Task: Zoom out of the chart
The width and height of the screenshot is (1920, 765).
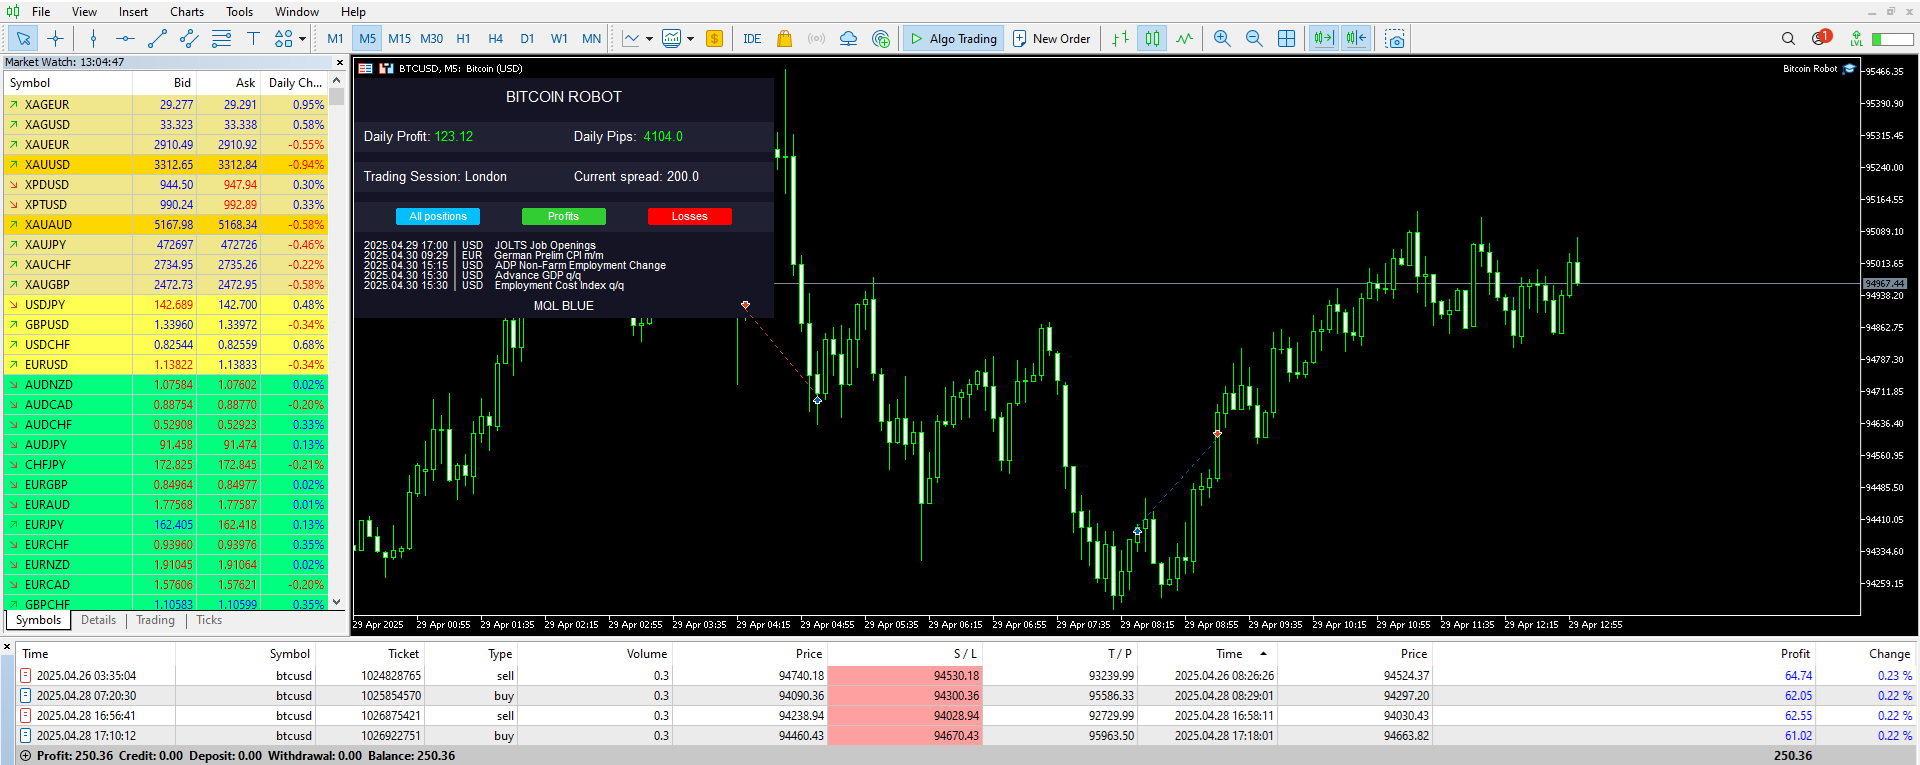Action: pyautogui.click(x=1254, y=39)
